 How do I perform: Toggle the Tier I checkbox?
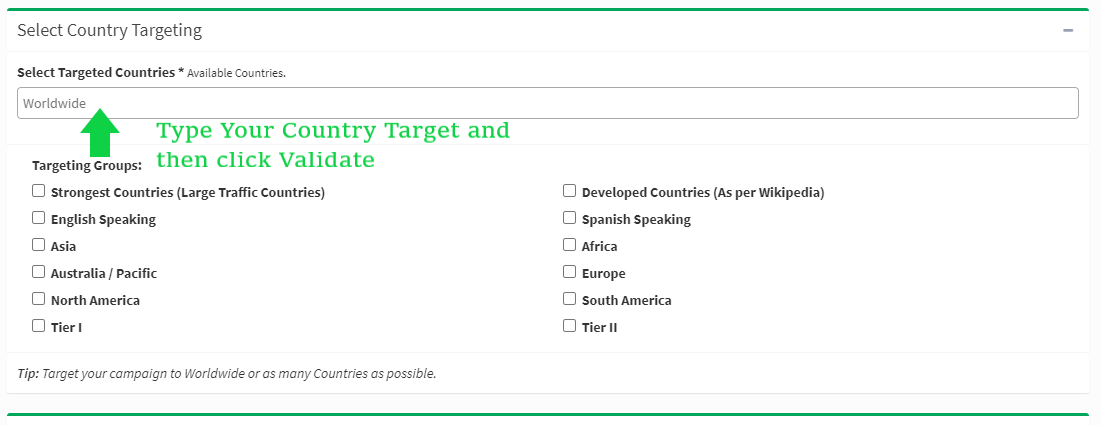pyautogui.click(x=39, y=326)
